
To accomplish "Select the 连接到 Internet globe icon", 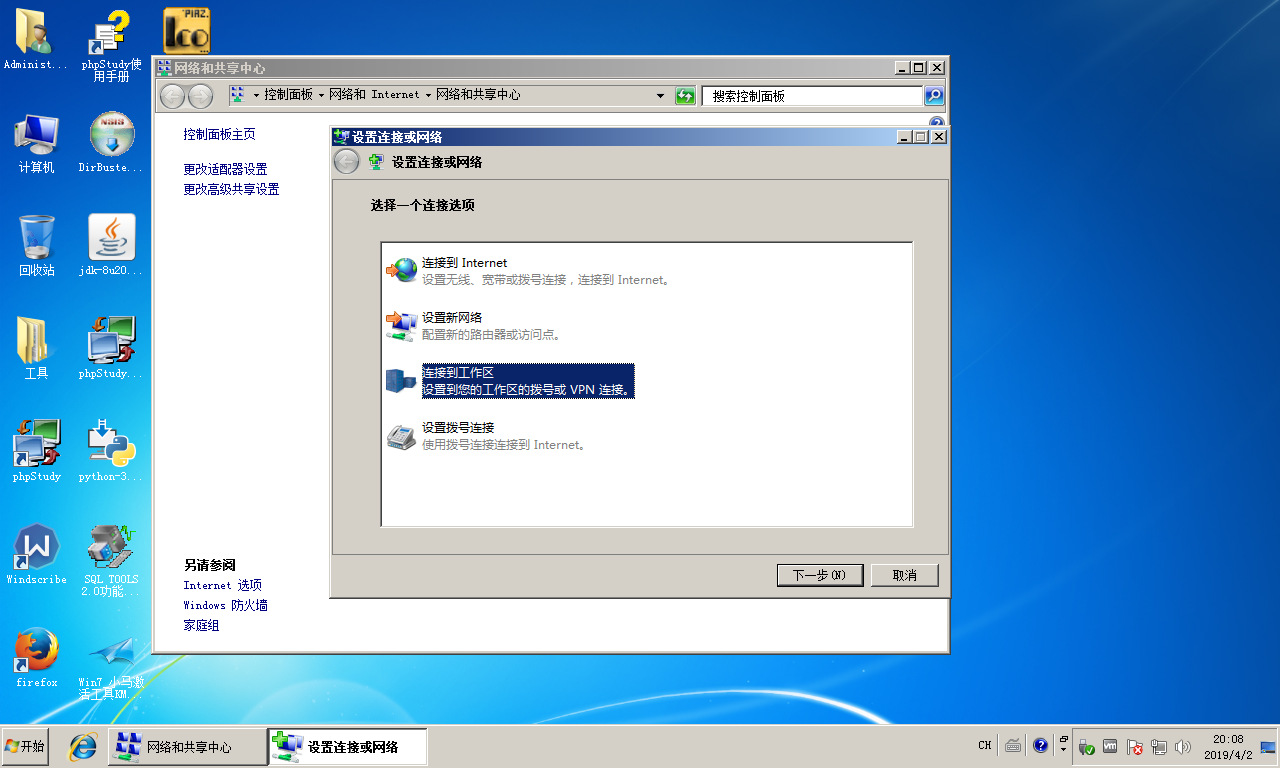I will click(402, 270).
